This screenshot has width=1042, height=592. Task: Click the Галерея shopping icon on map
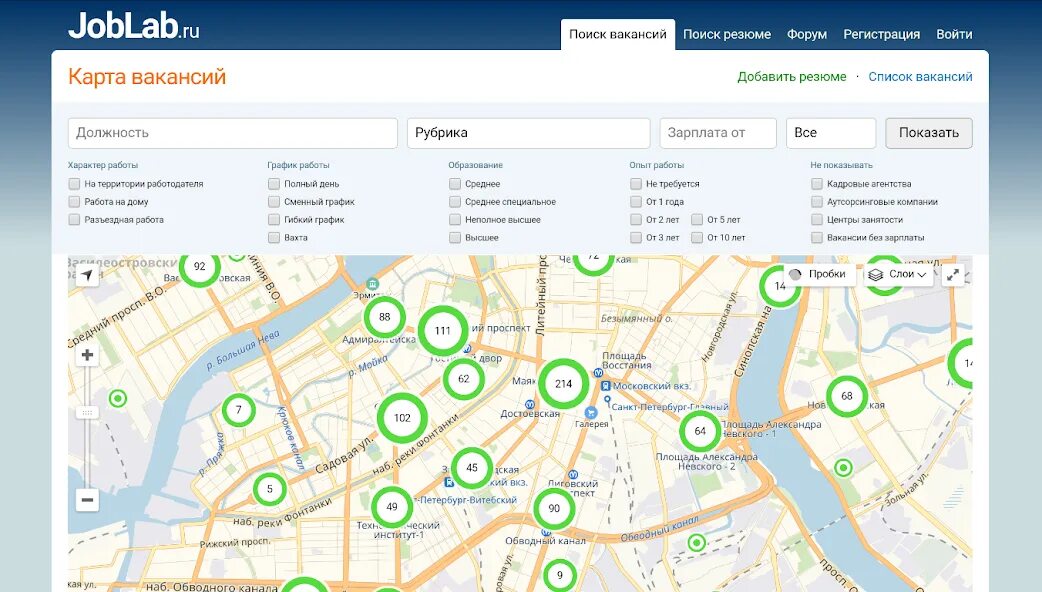591,413
